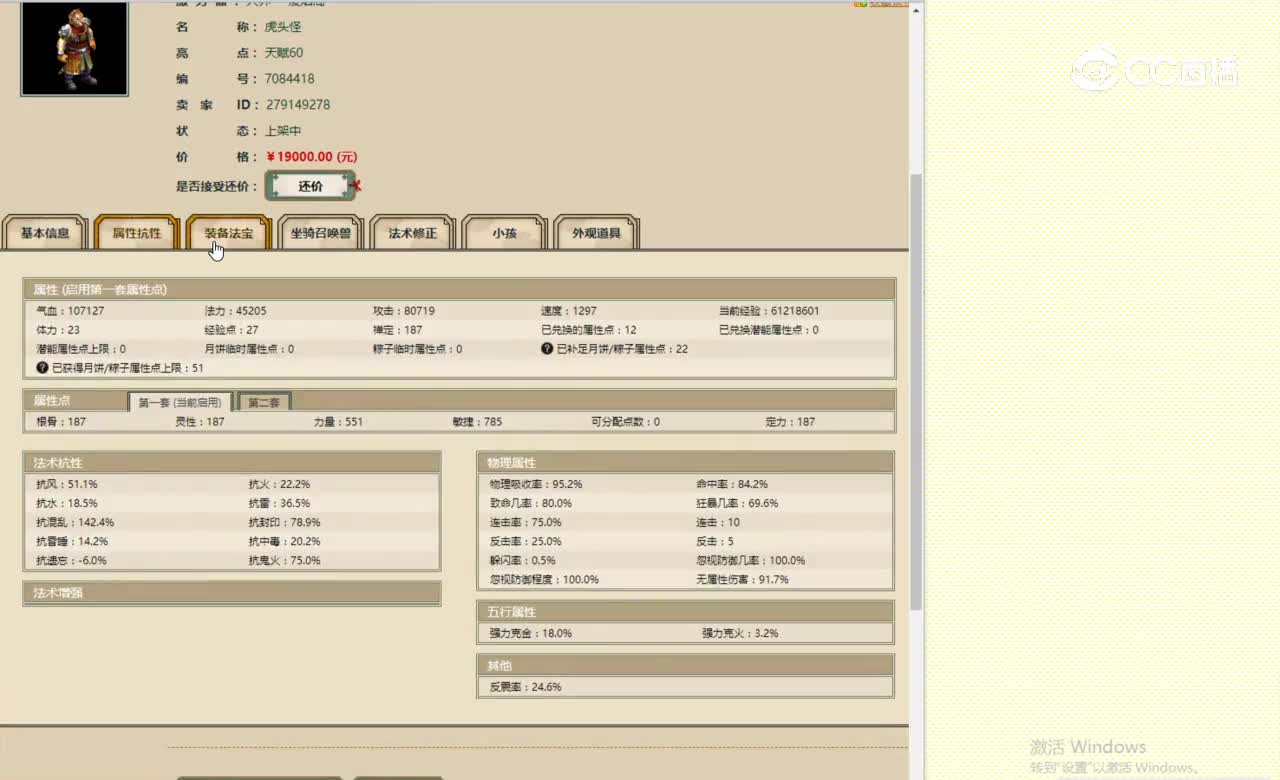Click the 法力：45205 stat
Screen dimensions: 1280x780
coord(235,311)
